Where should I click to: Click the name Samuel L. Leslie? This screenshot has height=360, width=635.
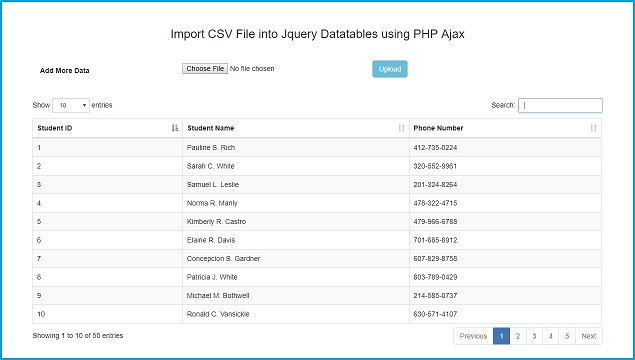coord(213,185)
